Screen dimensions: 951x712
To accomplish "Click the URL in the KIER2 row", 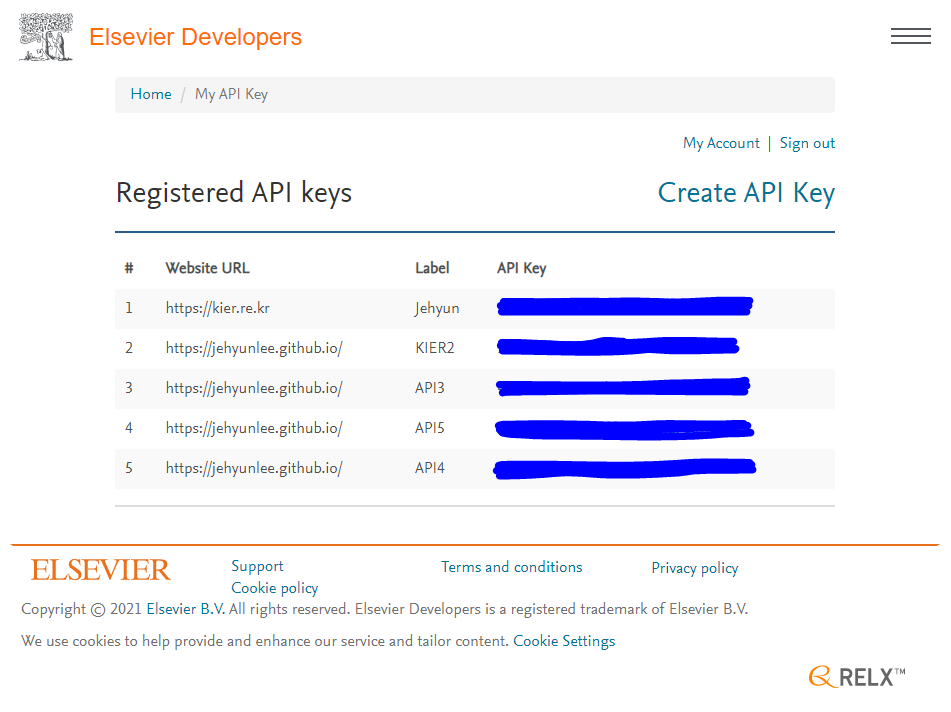I will (x=254, y=348).
